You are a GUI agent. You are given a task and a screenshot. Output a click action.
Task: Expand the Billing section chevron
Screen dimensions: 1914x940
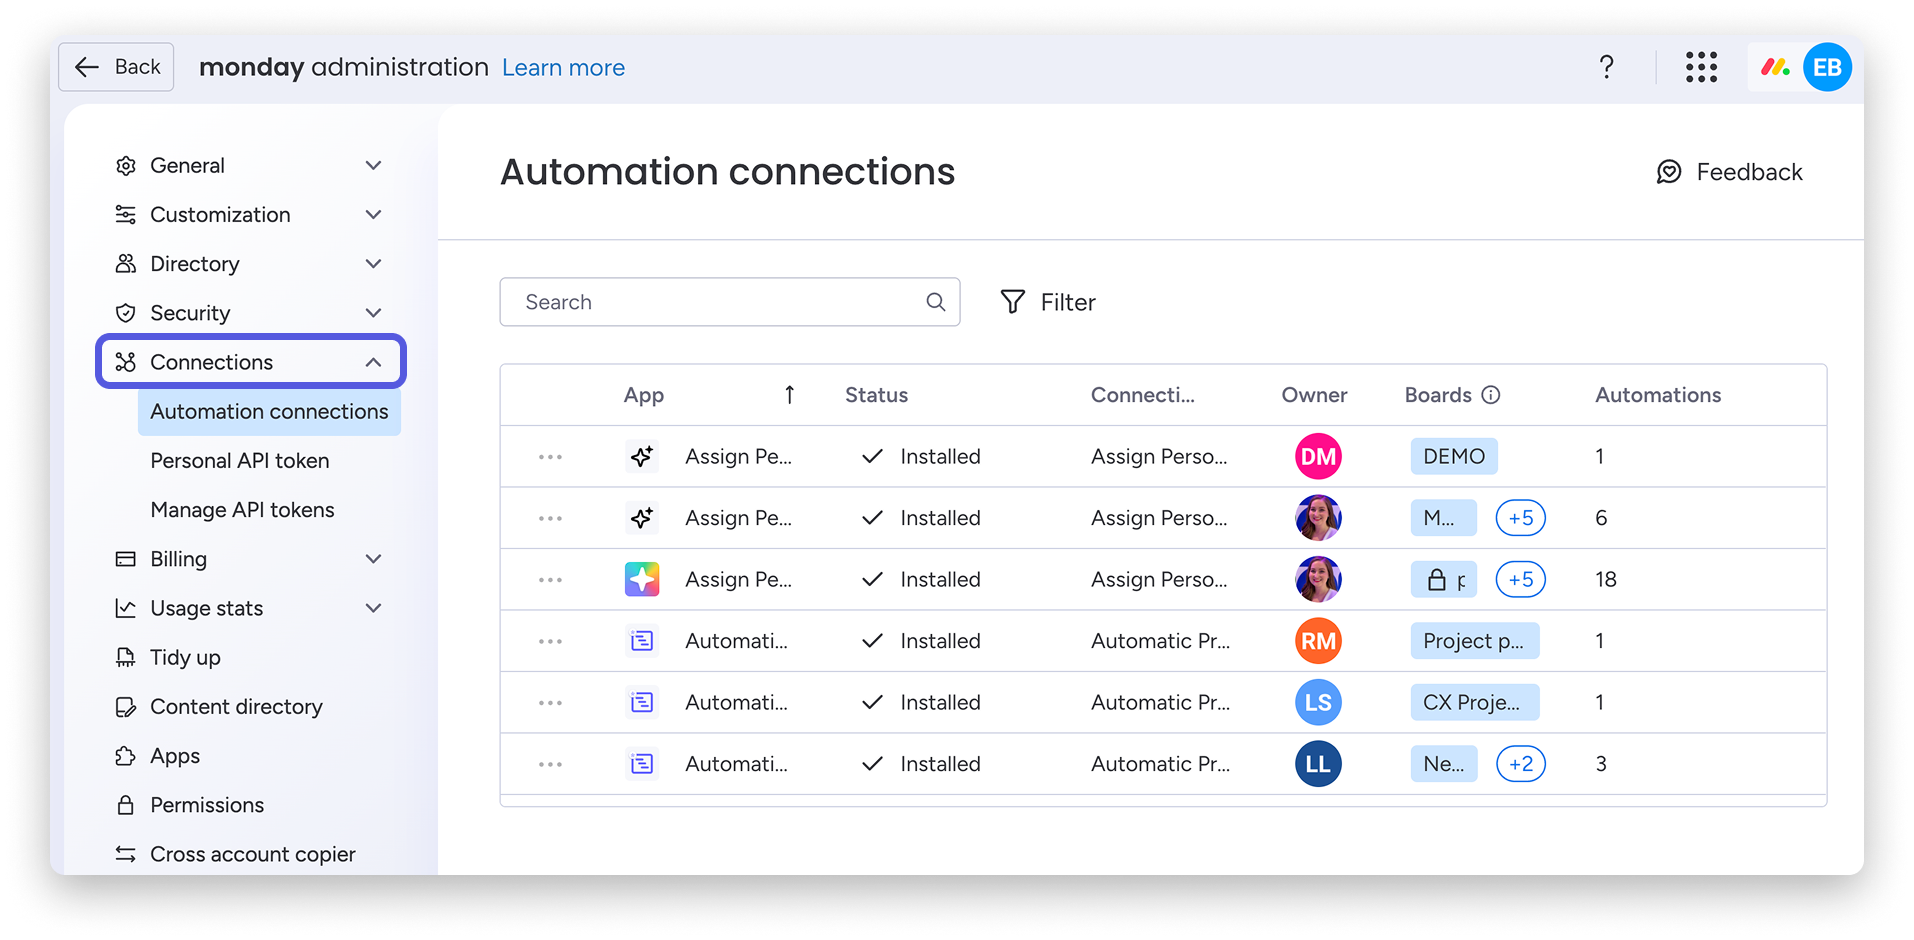click(x=373, y=559)
